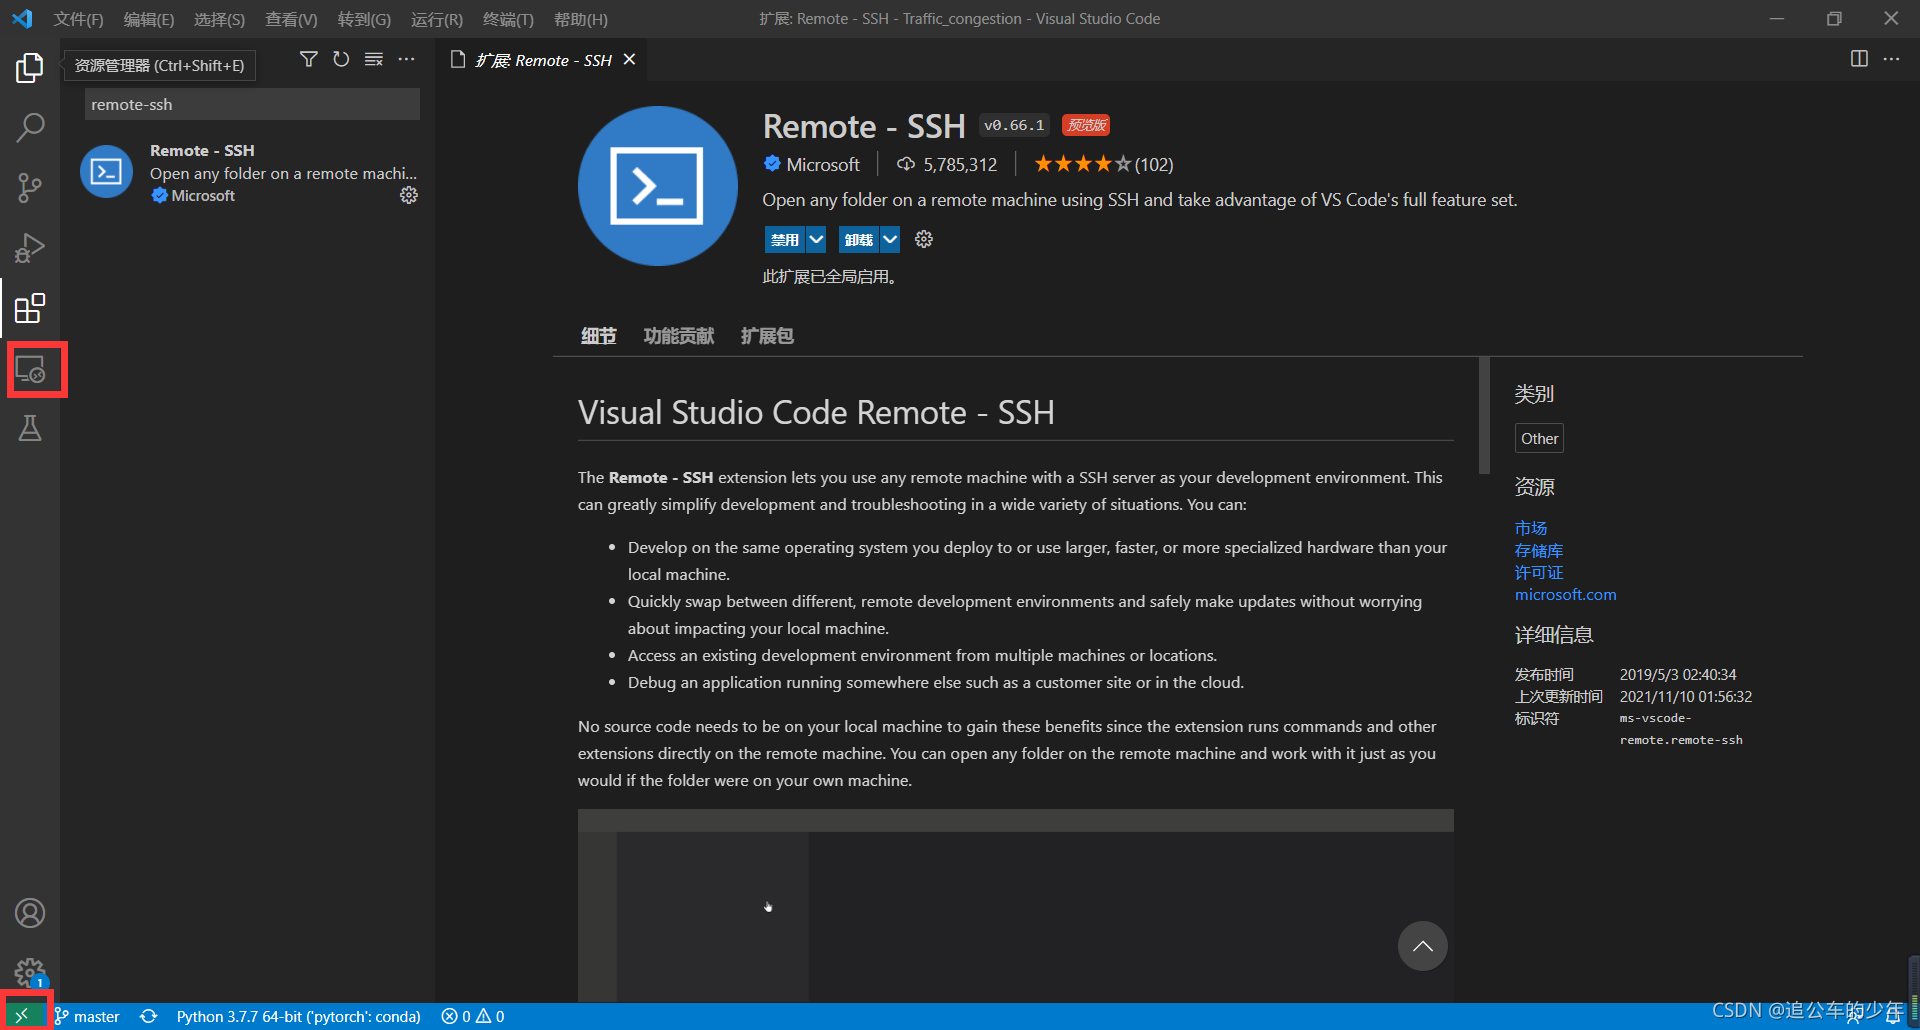Refresh the extensions list
This screenshot has height=1030, width=1920.
coord(341,60)
